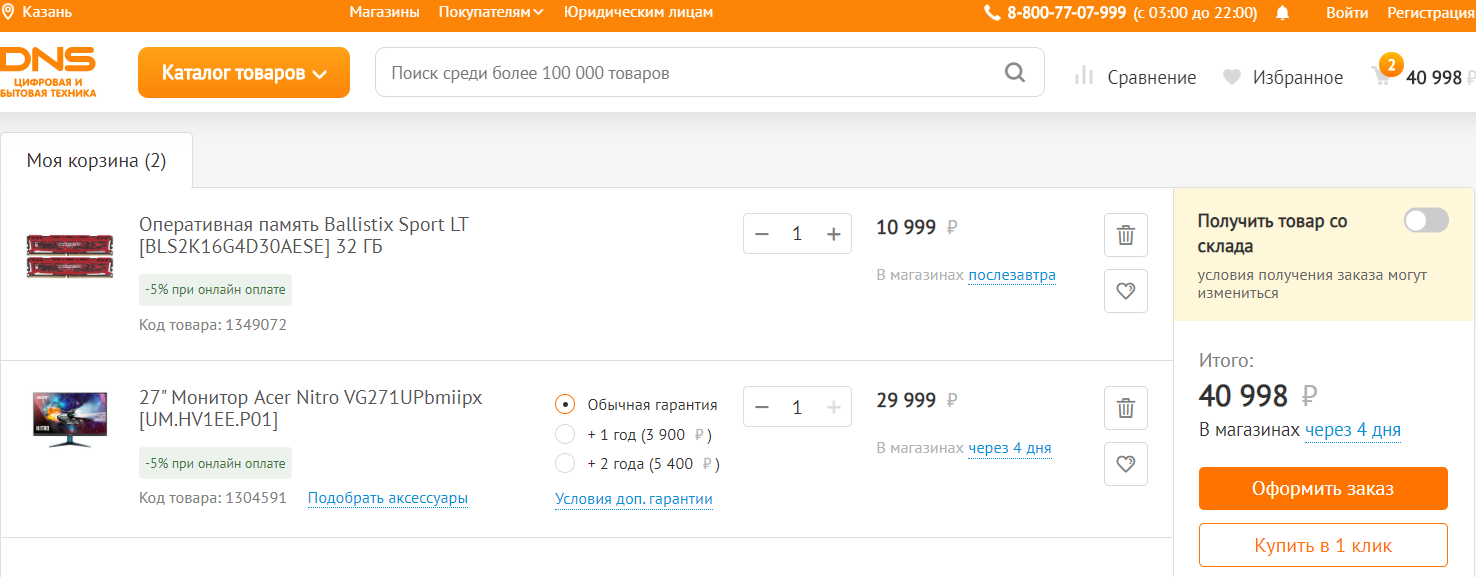Select the + 2 года (5 400 ₽) warranty
Image resolution: width=1476 pixels, height=577 pixels.
point(565,463)
